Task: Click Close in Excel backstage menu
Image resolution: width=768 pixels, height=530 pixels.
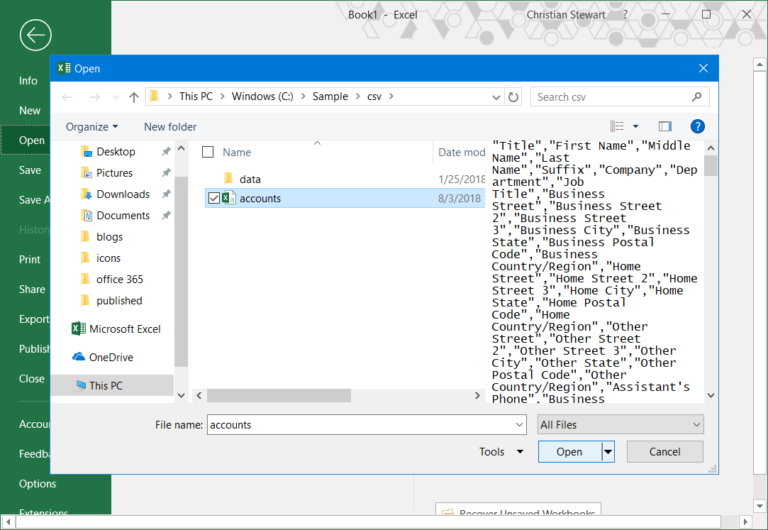Action: (31, 379)
